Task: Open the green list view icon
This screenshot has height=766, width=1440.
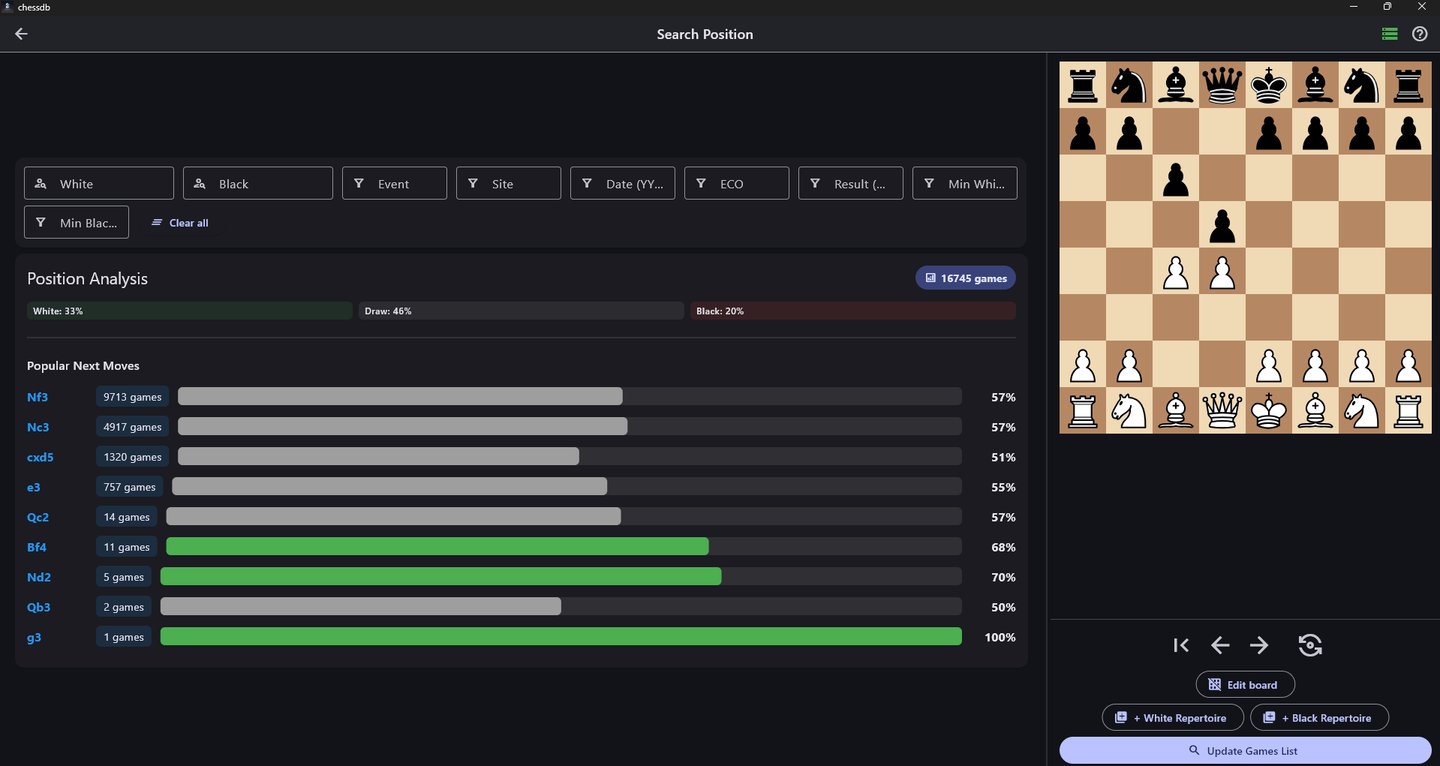Action: pyautogui.click(x=1389, y=34)
